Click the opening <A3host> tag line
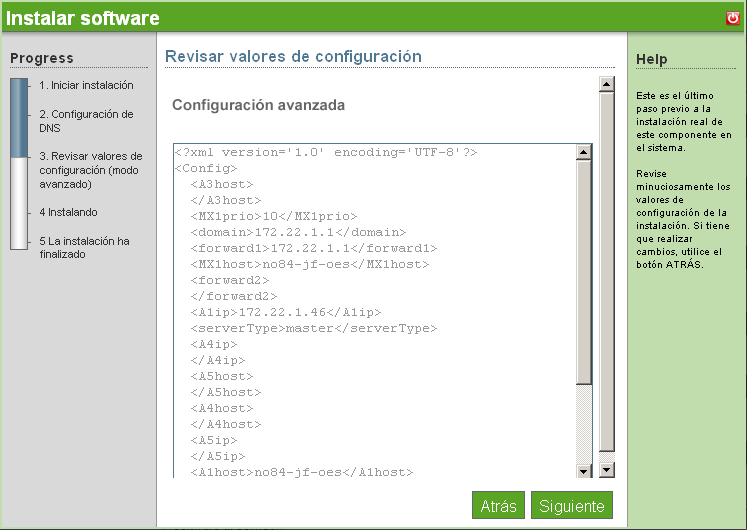Viewport: 747px width, 530px height. click(x=222, y=184)
